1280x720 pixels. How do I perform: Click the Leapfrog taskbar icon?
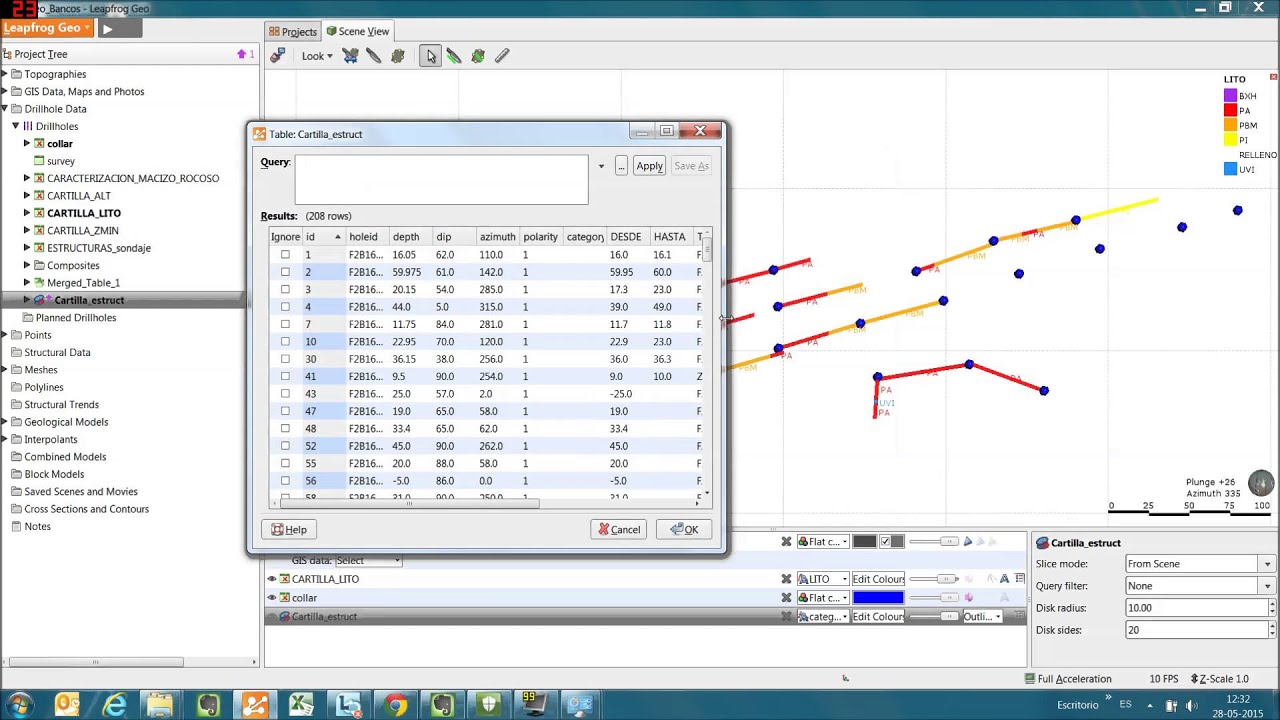coord(255,705)
